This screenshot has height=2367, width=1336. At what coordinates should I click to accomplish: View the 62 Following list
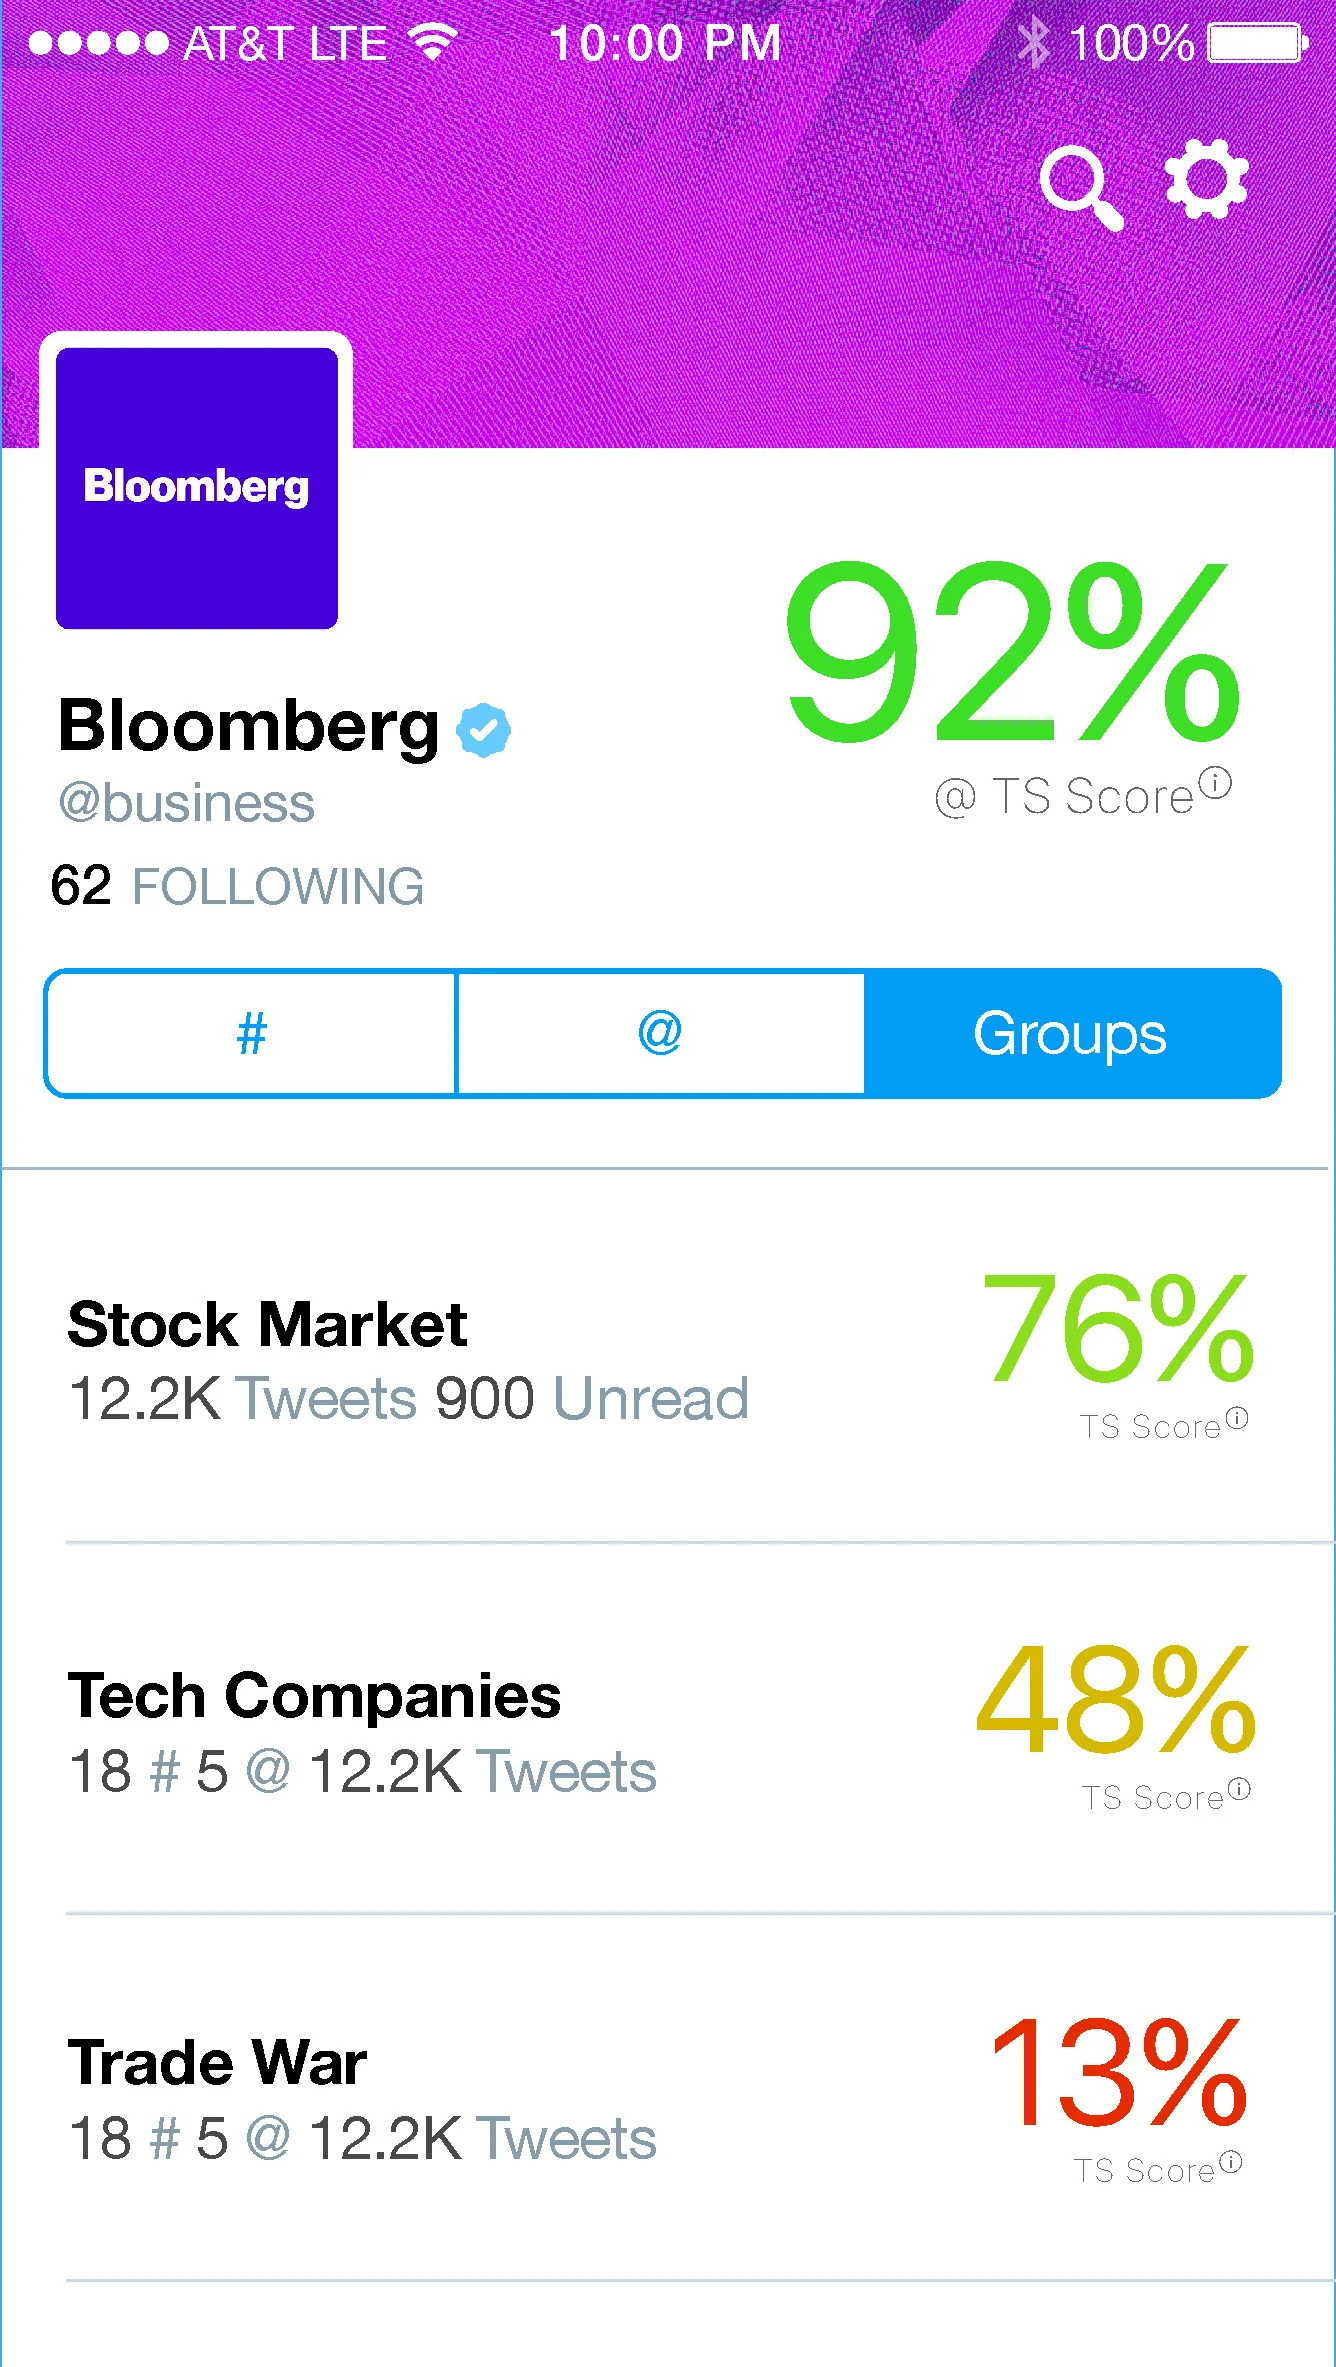238,886
